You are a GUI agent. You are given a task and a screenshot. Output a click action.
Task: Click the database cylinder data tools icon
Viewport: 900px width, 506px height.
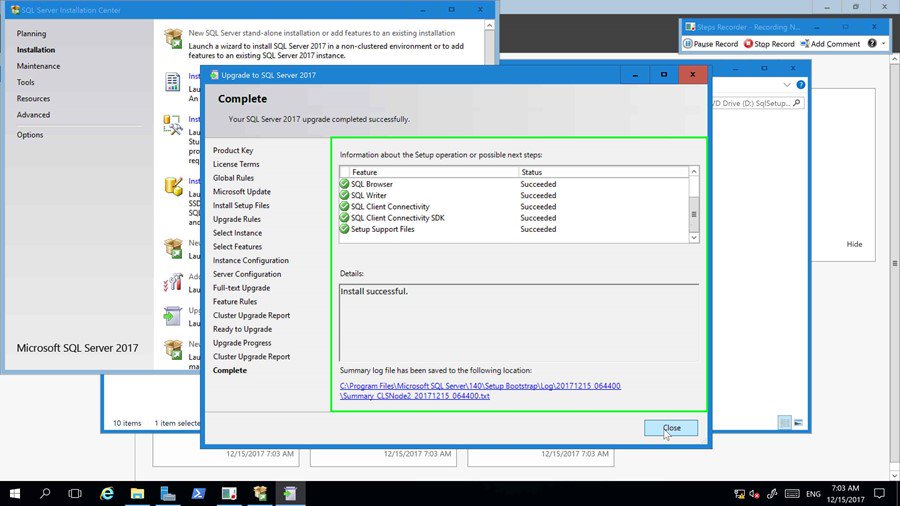(x=173, y=186)
